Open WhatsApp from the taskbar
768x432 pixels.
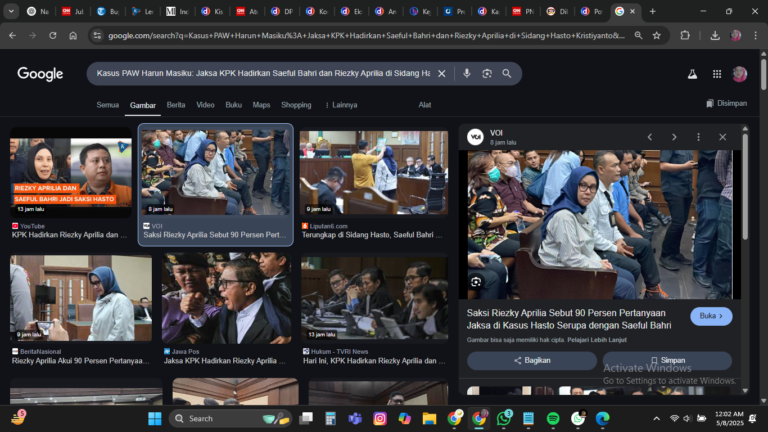pyautogui.click(x=504, y=419)
